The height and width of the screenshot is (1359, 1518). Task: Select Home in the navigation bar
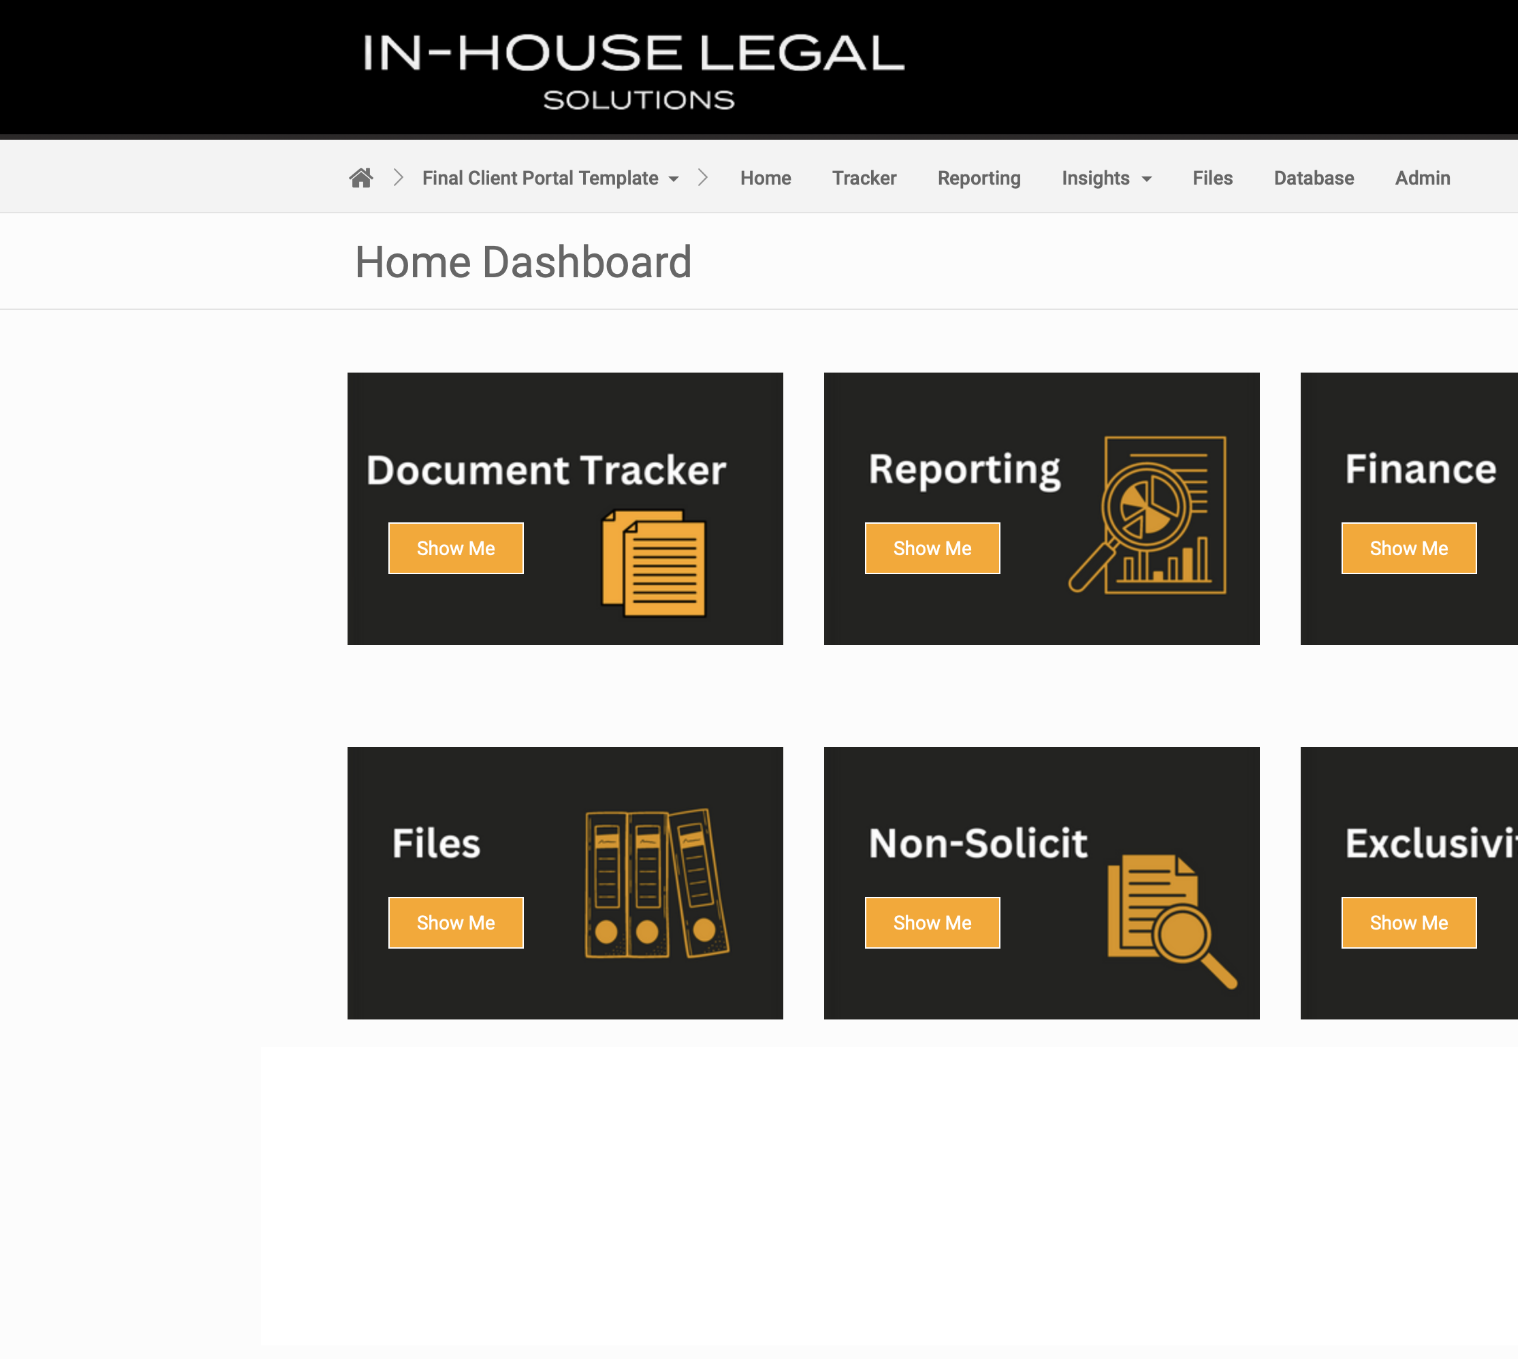(765, 178)
